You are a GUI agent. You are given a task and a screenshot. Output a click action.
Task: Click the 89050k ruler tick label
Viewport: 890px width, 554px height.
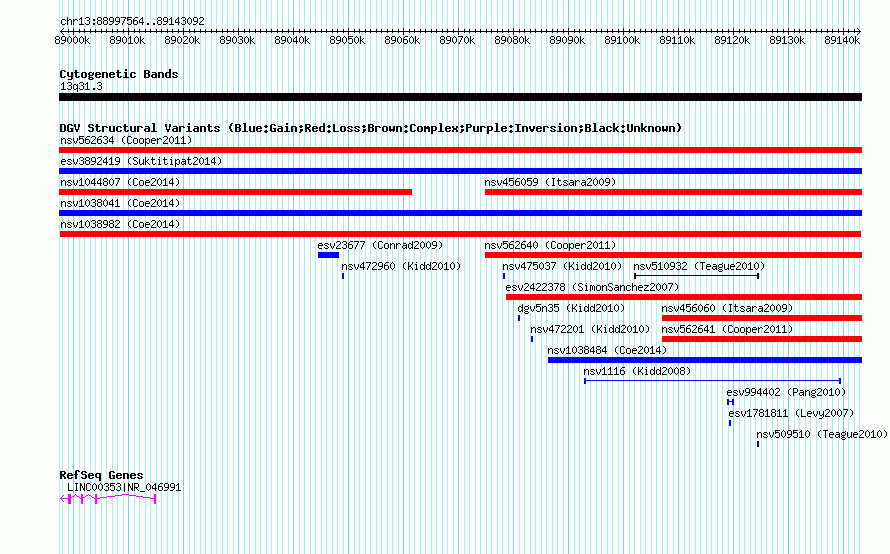click(347, 40)
